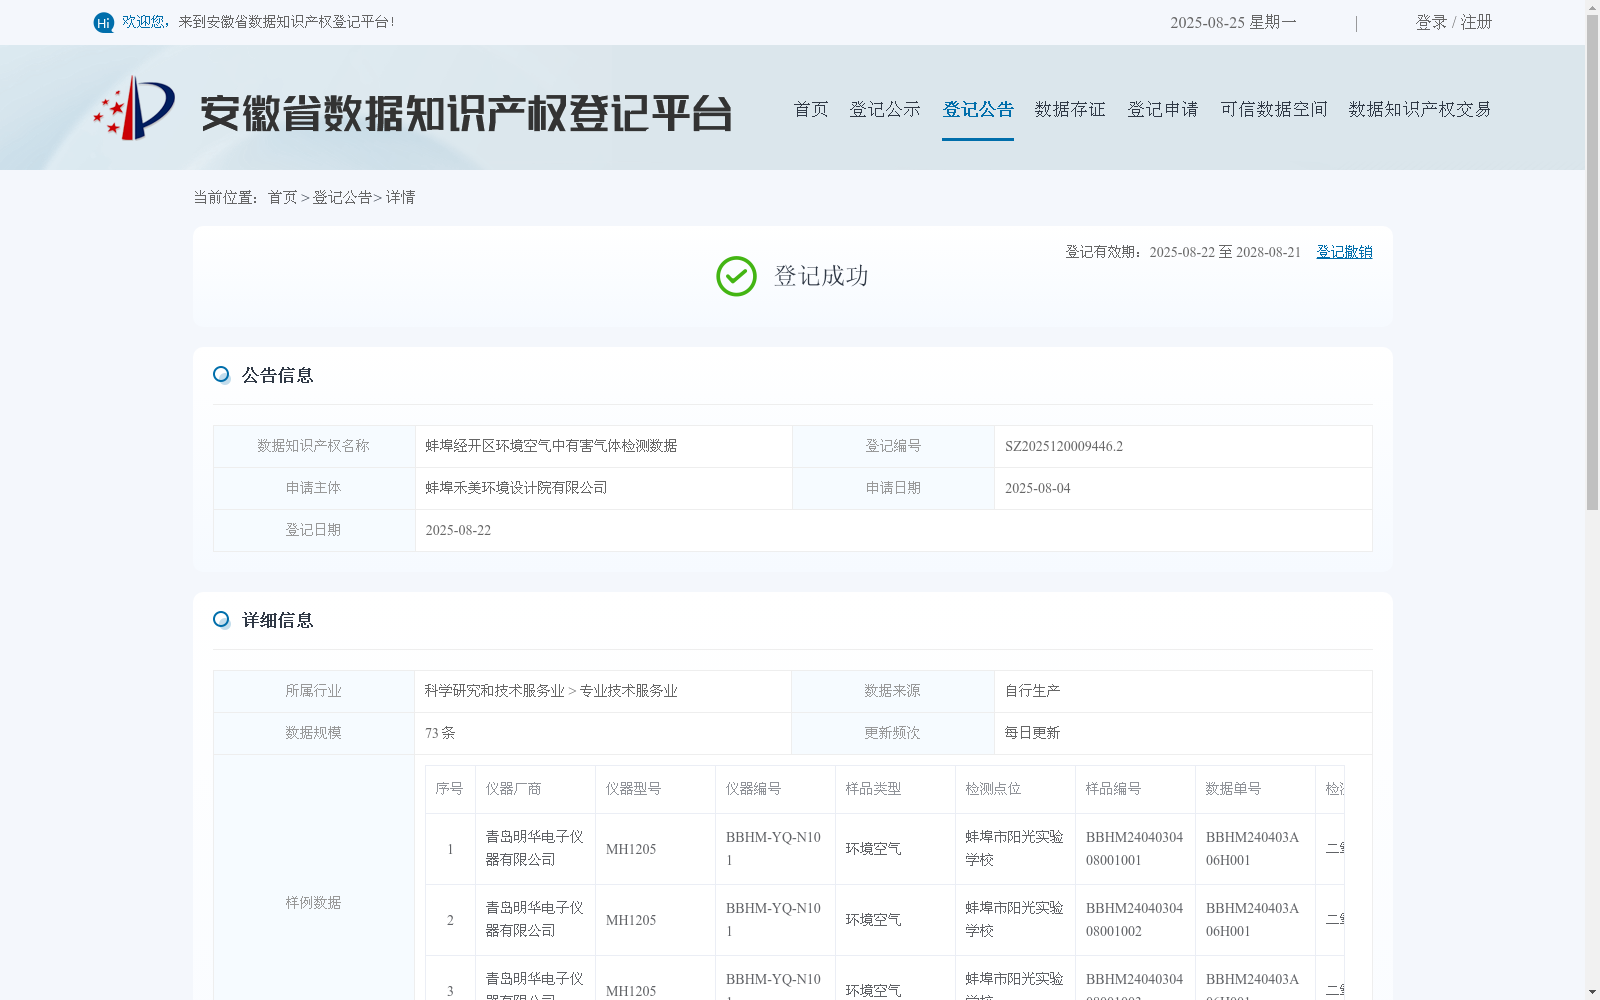Click the 注册 link in header
This screenshot has width=1600, height=1000.
pos(1476,22)
